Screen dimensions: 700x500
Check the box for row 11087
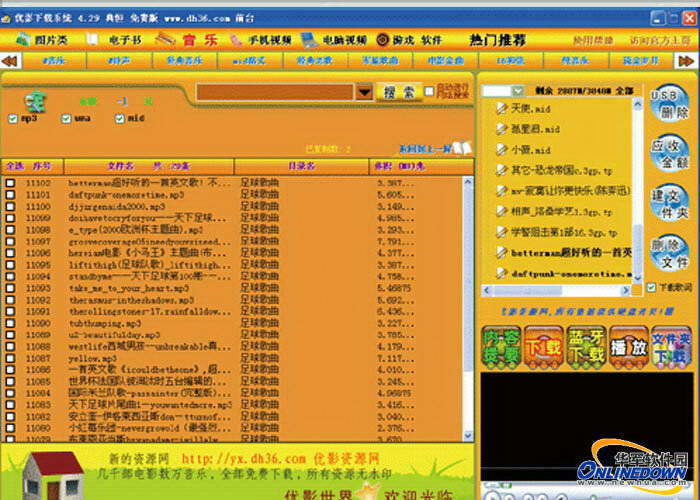pos(10,358)
